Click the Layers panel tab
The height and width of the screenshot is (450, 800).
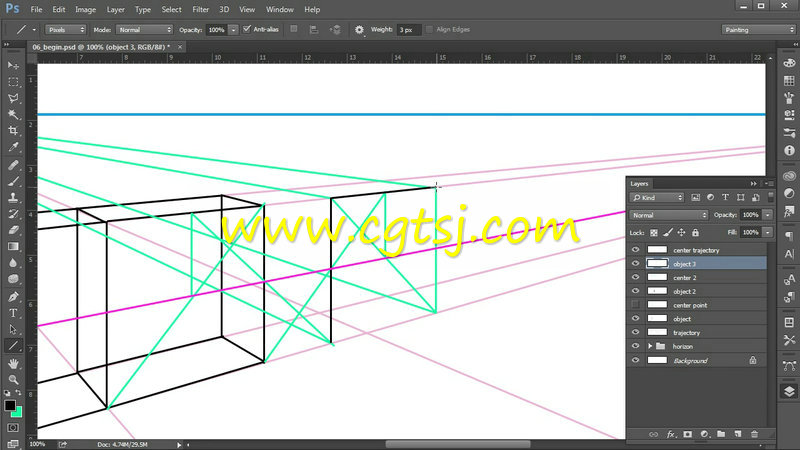(639, 184)
